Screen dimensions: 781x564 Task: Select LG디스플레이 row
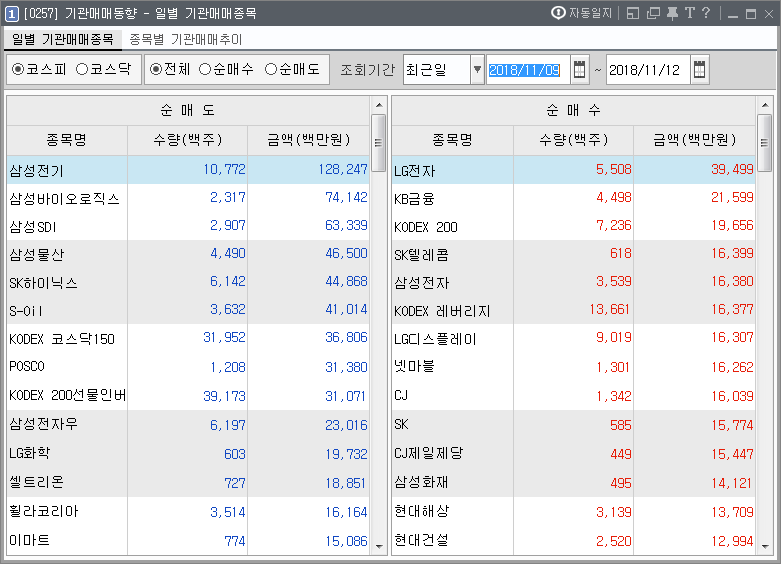574,338
